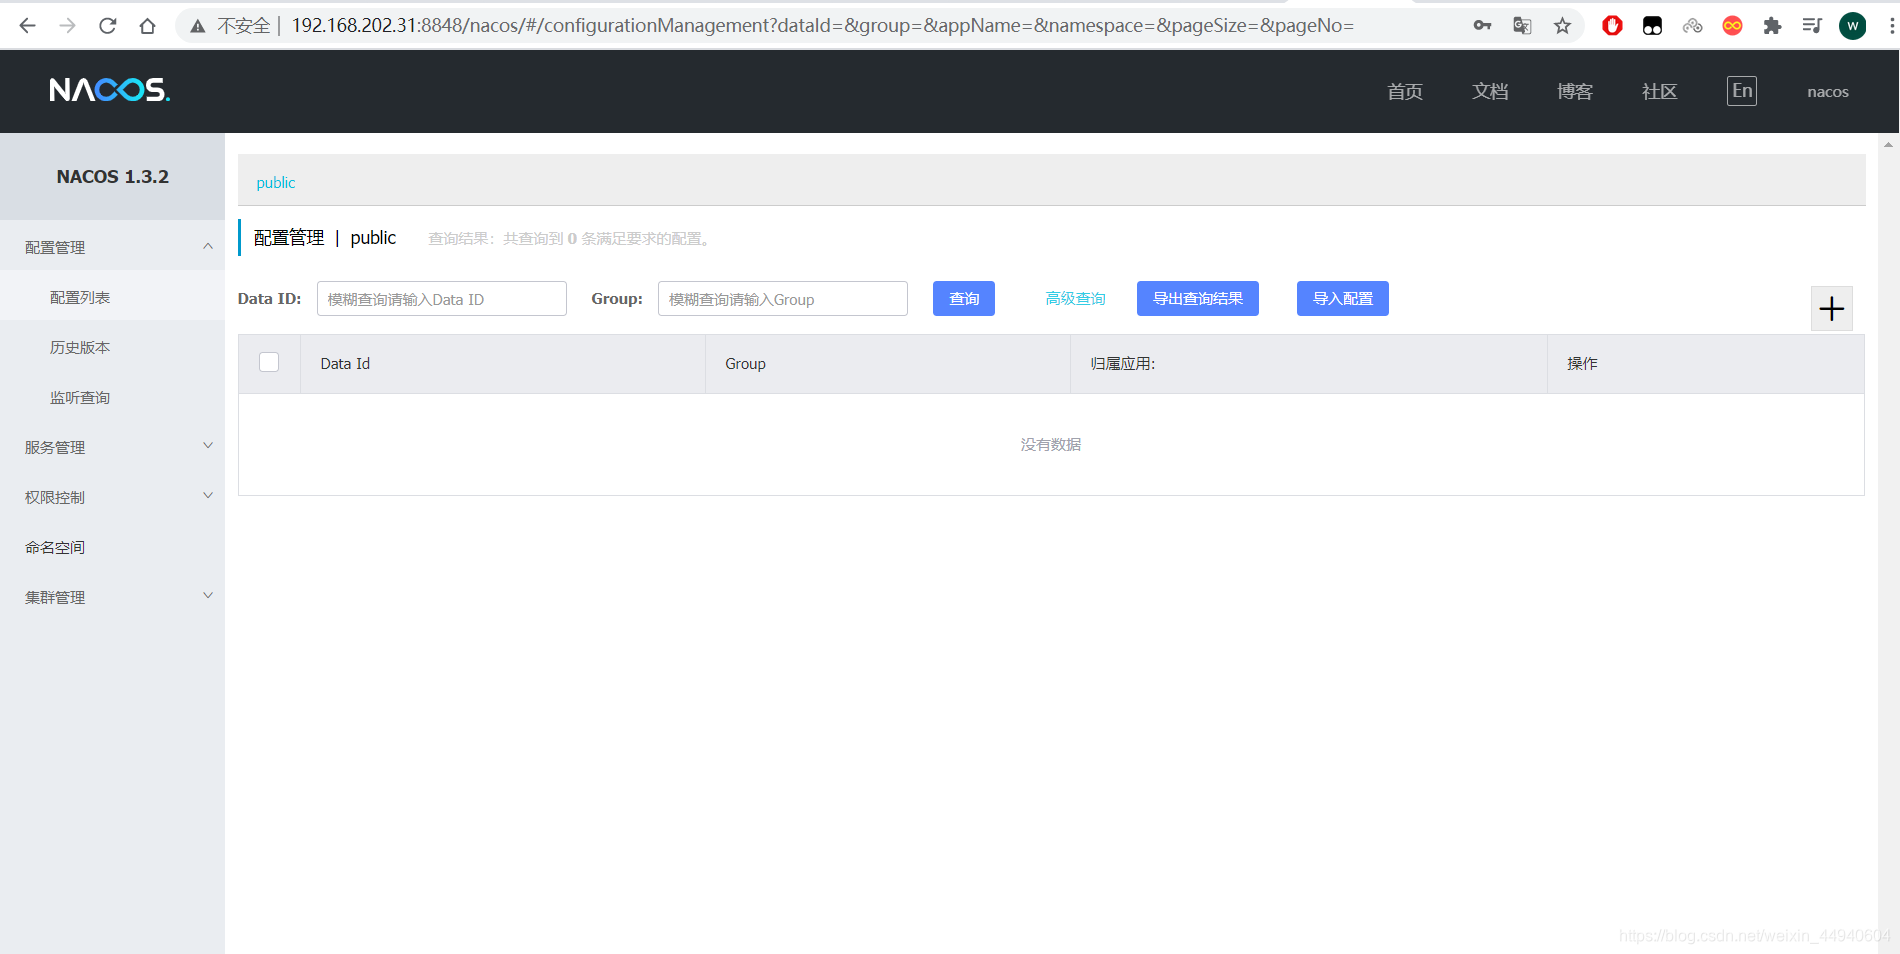Open the red ad-blocker extension icon
This screenshot has width=1900, height=954.
click(1612, 26)
